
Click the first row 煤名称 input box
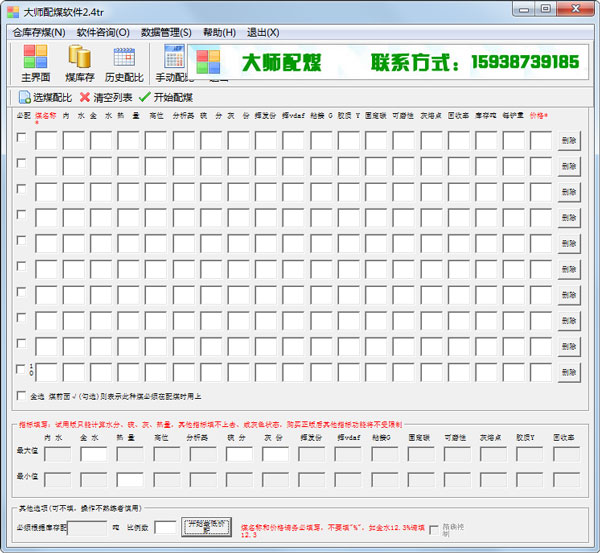46,140
